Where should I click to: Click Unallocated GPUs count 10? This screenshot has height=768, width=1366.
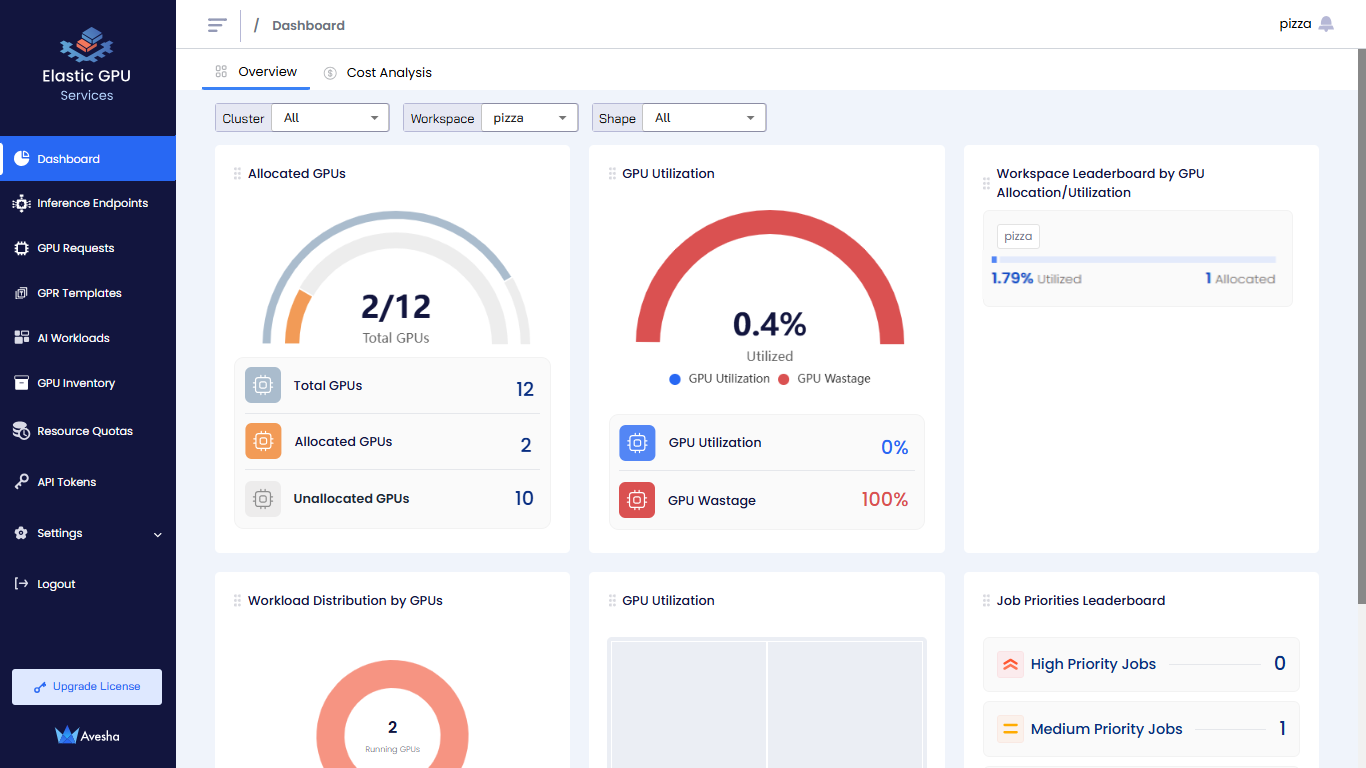524,498
